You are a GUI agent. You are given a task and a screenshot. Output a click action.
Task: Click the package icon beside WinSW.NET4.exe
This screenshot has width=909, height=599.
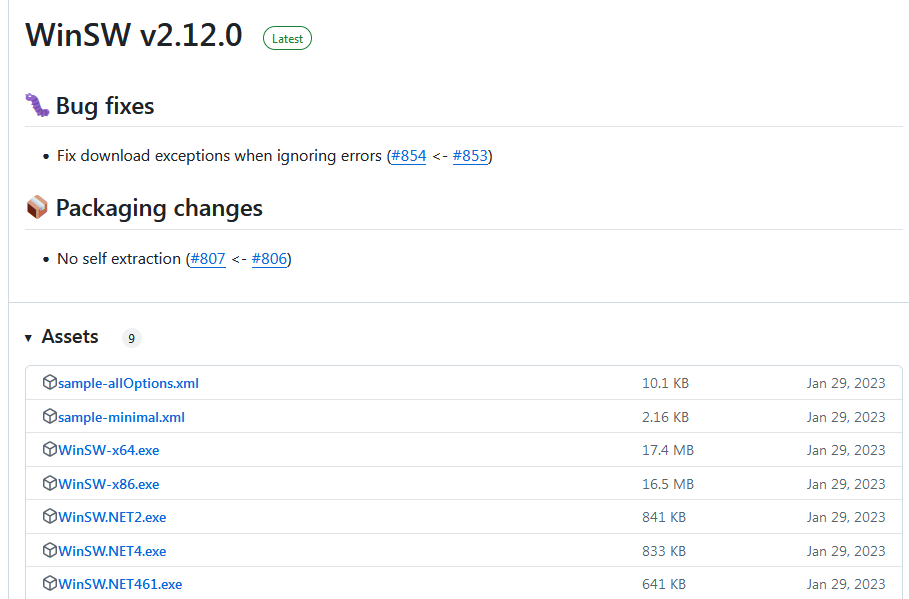50,550
